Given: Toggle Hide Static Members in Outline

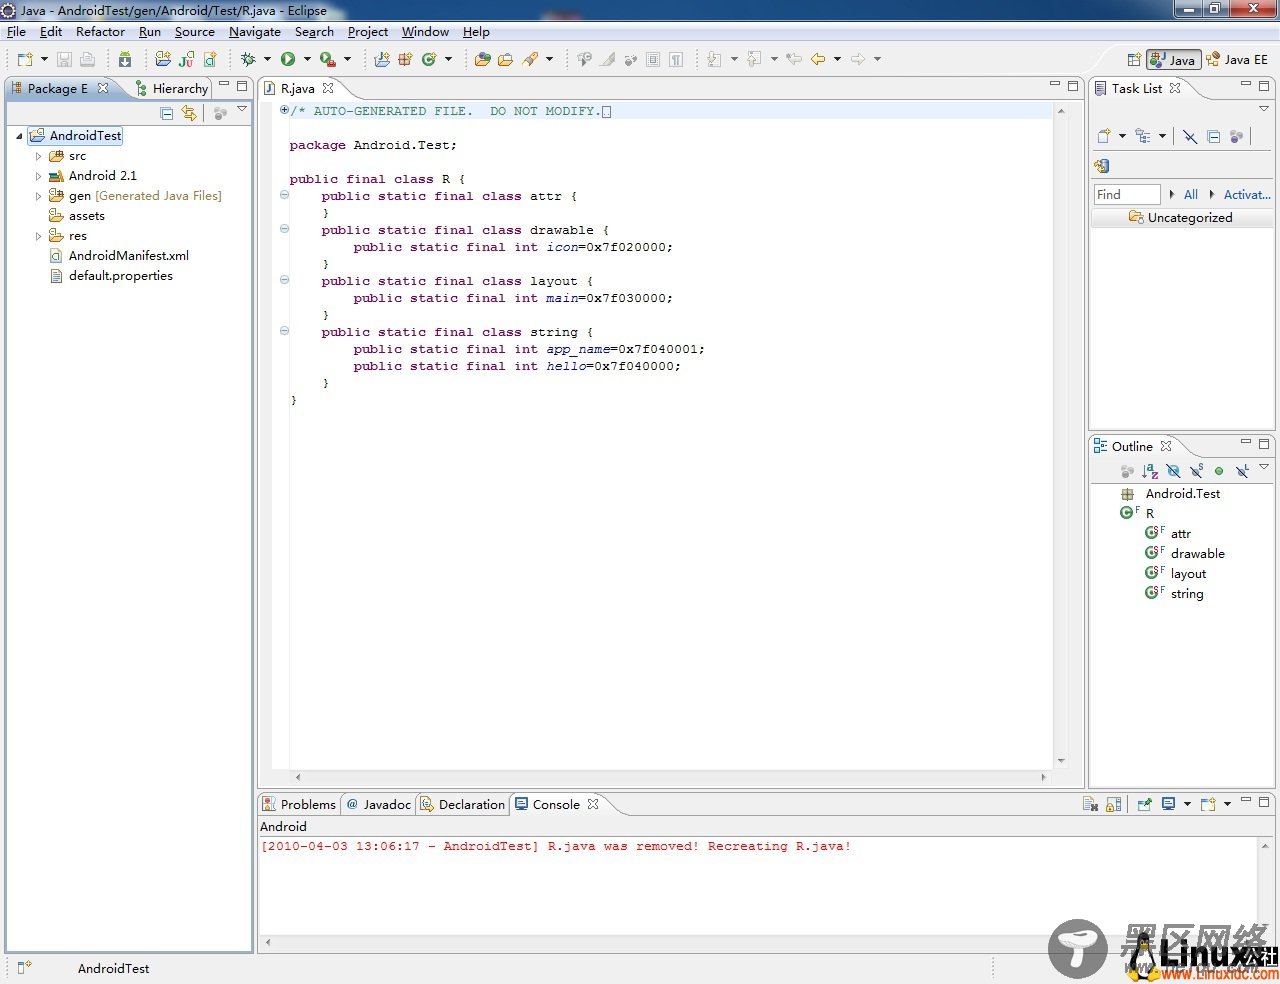Looking at the screenshot, I should (1196, 471).
